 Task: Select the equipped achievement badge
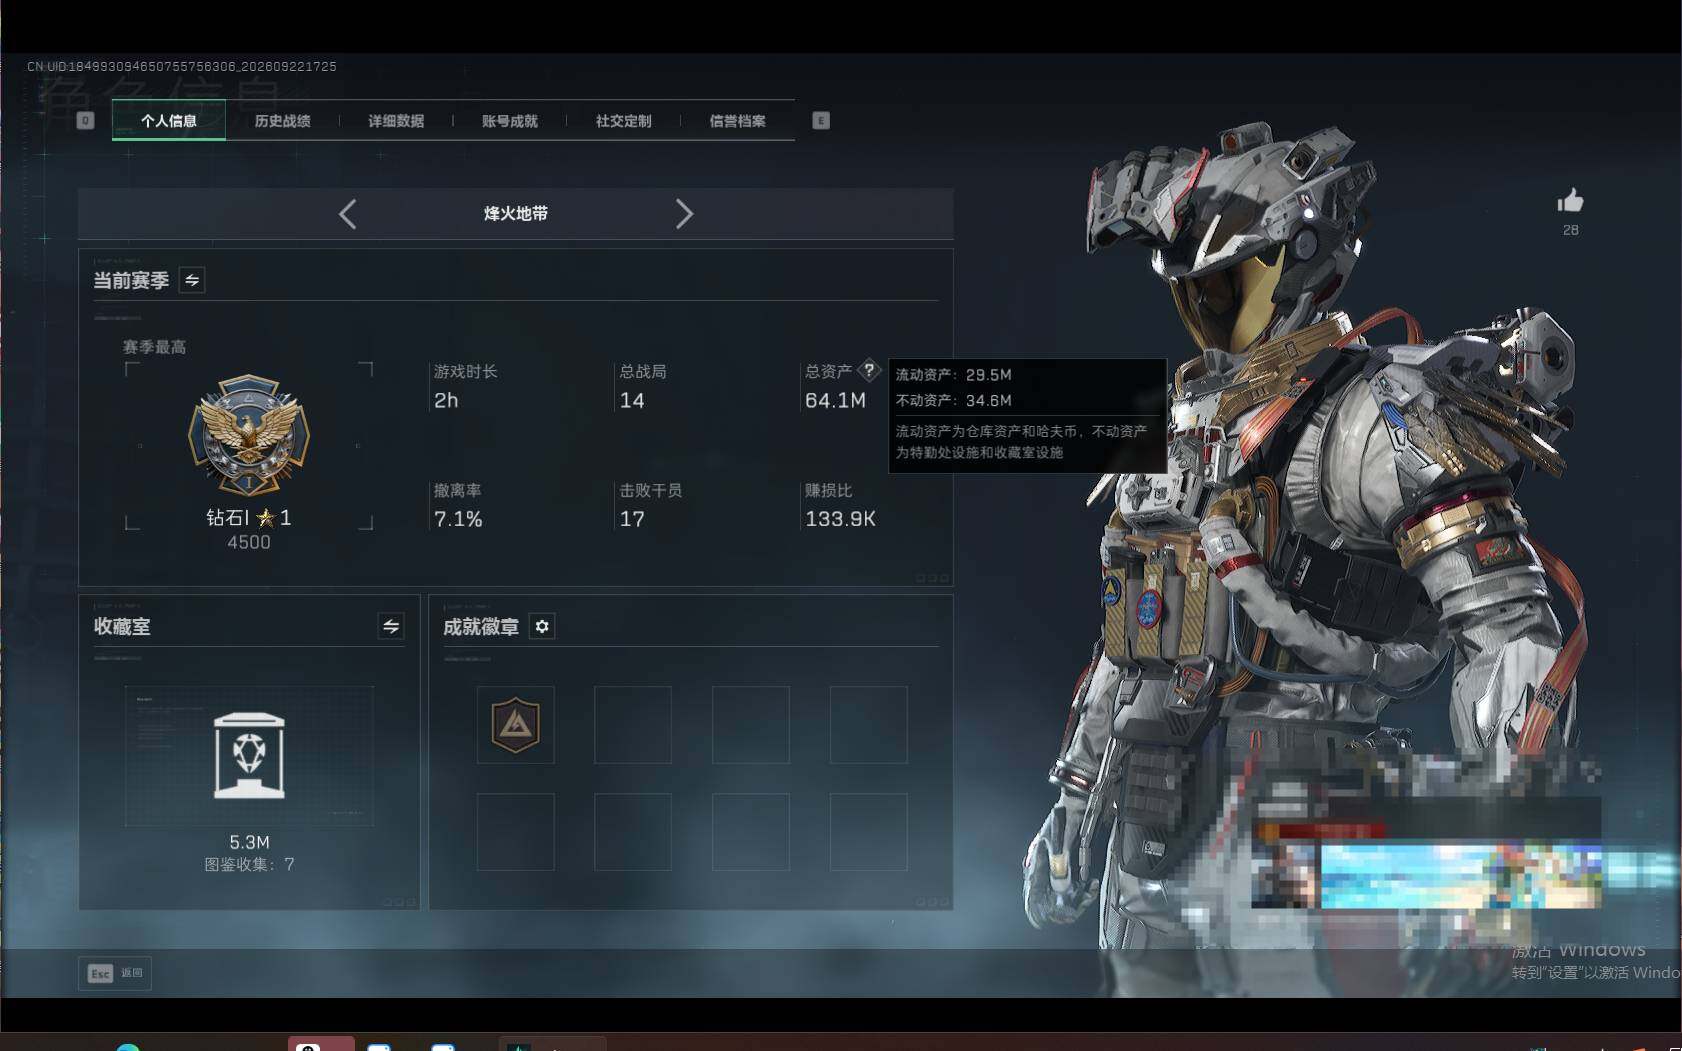(x=515, y=724)
